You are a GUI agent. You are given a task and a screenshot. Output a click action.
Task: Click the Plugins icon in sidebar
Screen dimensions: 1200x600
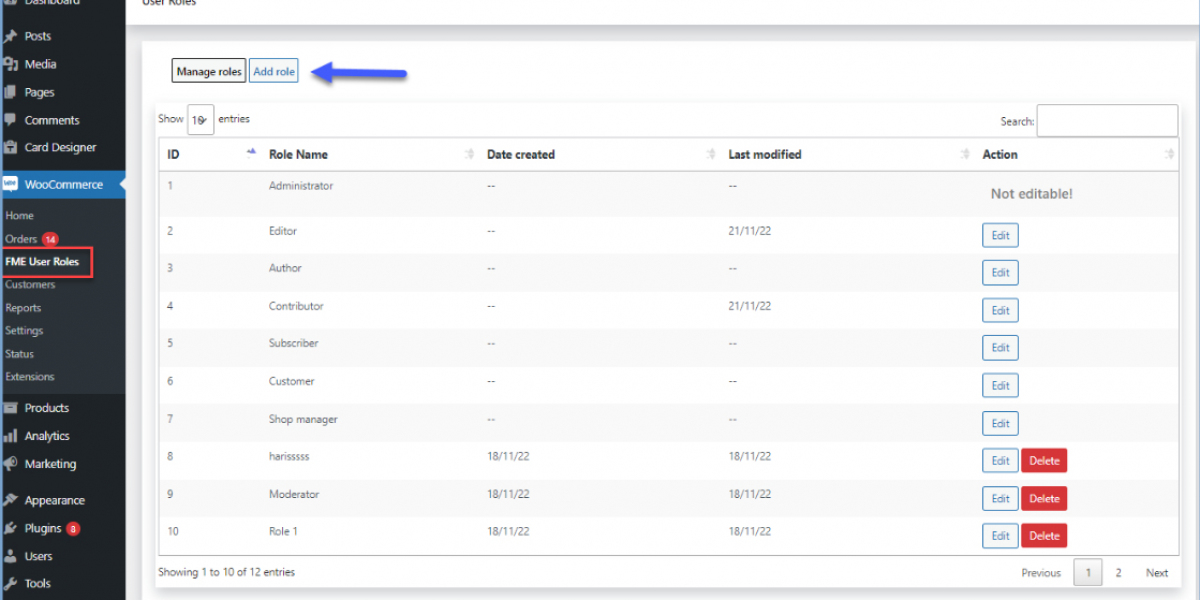point(11,528)
